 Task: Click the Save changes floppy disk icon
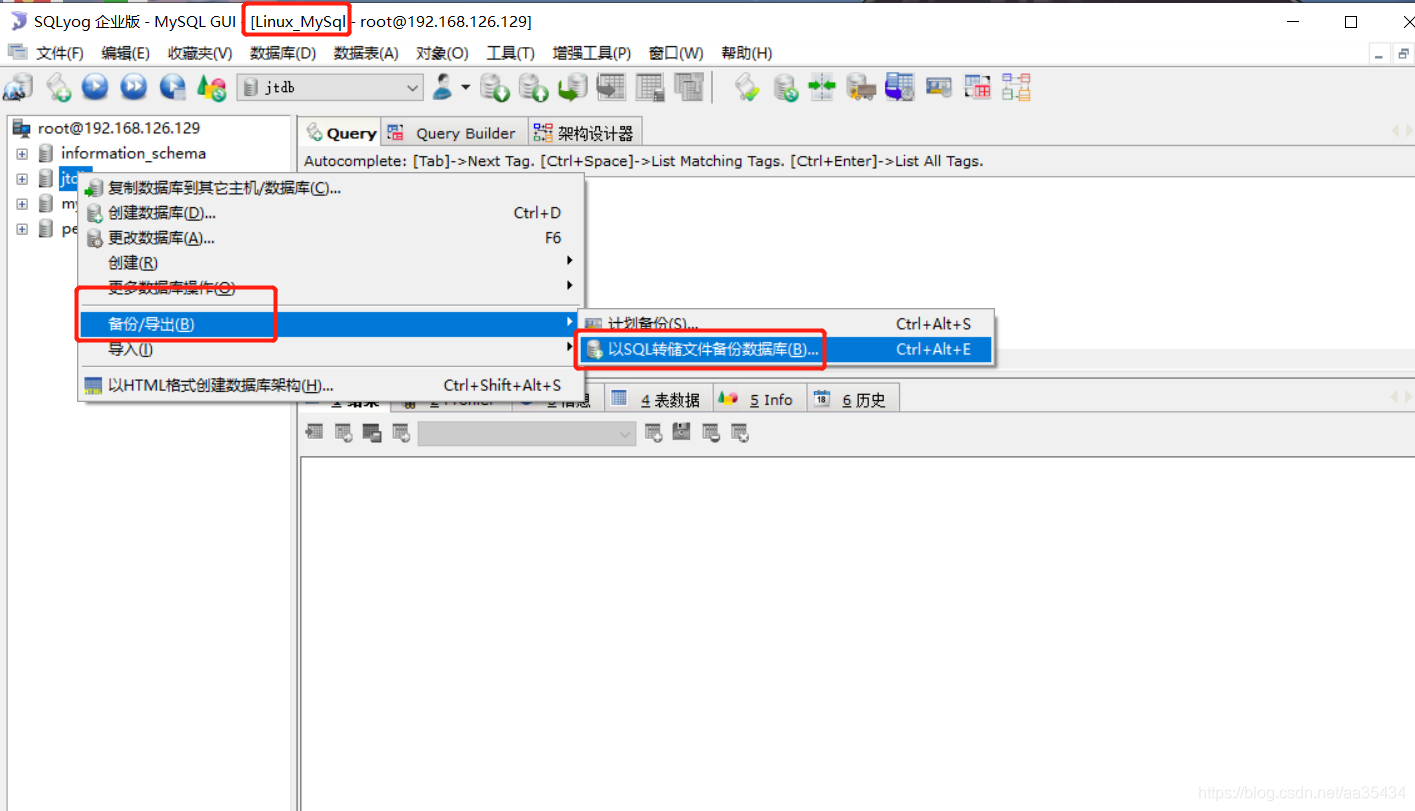[682, 433]
